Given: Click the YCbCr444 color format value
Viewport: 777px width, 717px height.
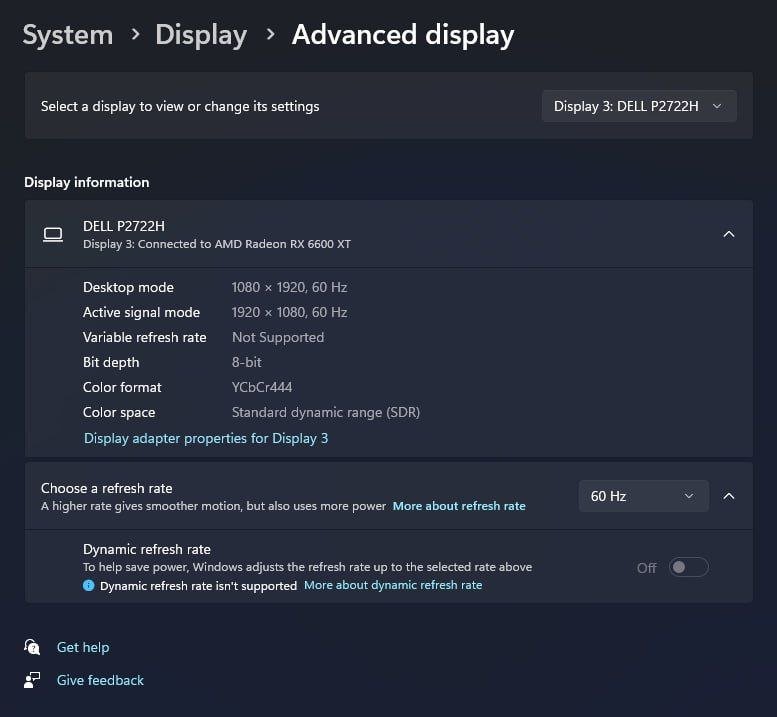Looking at the screenshot, I should tap(262, 387).
